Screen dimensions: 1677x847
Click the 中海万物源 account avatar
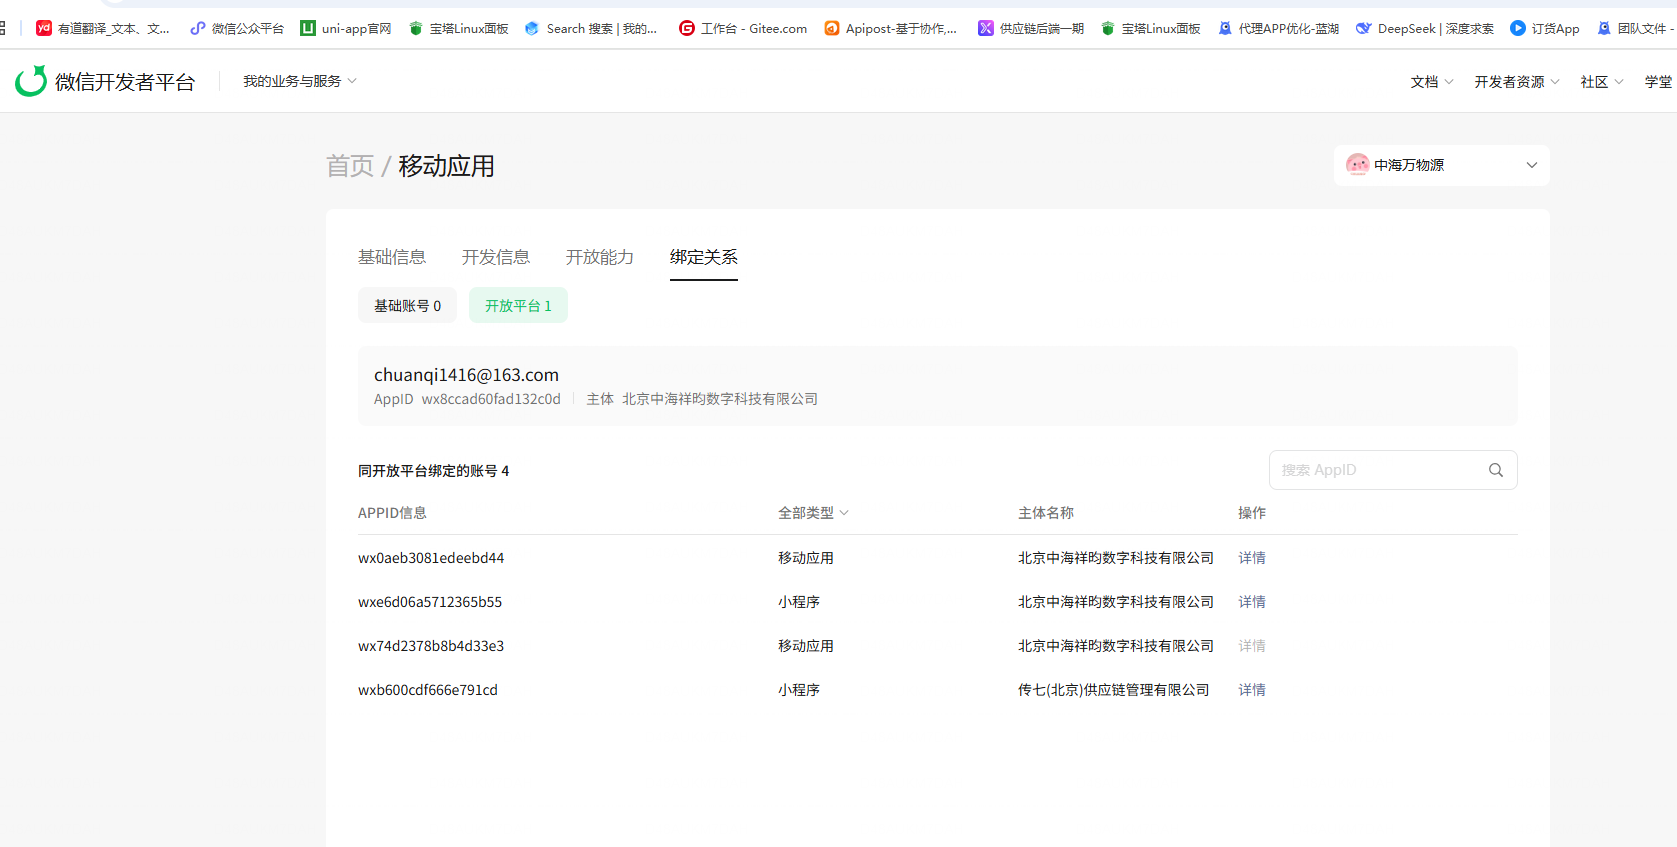(x=1357, y=165)
